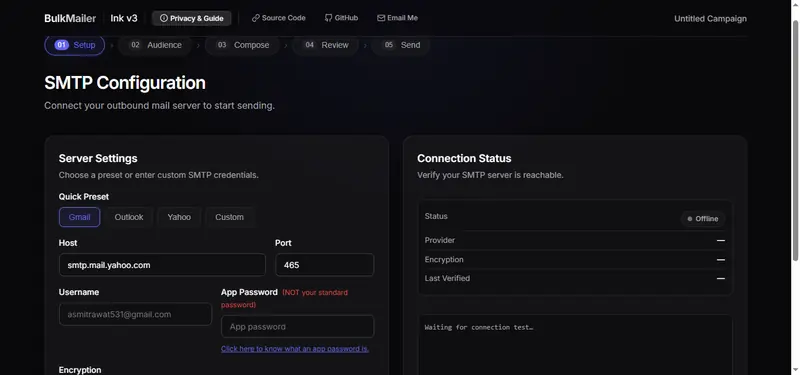Viewport: 800px width, 375px height.
Task: Open the app password help link
Action: (295, 349)
